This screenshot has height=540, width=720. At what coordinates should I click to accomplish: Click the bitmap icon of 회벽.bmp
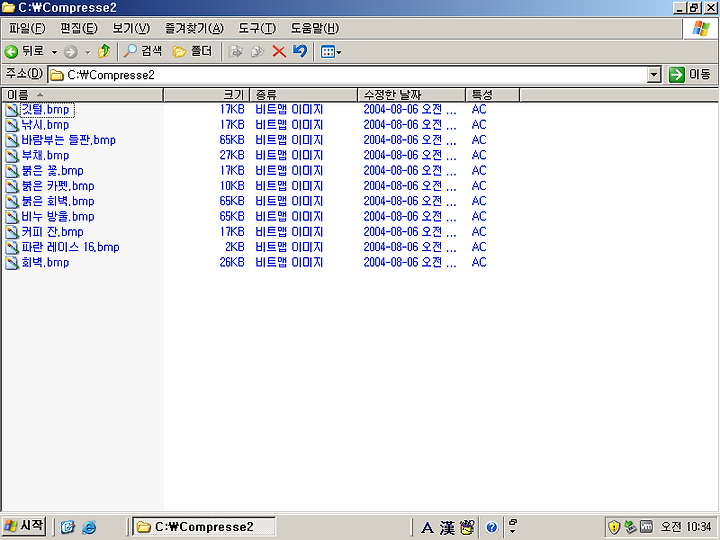[x=12, y=263]
